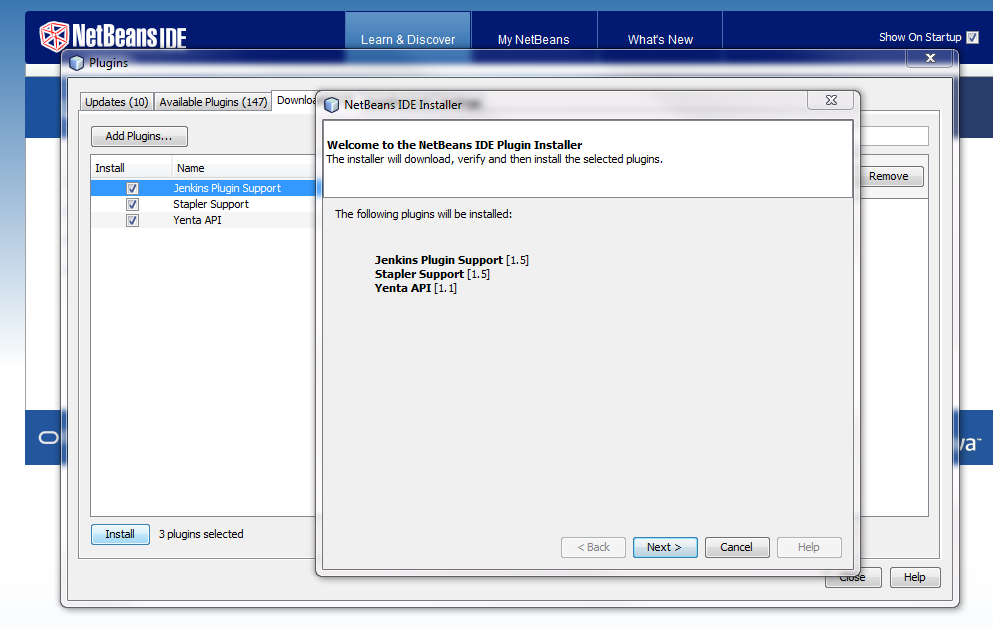Click the Add Plugins... button
The image size is (993, 628).
pos(139,136)
